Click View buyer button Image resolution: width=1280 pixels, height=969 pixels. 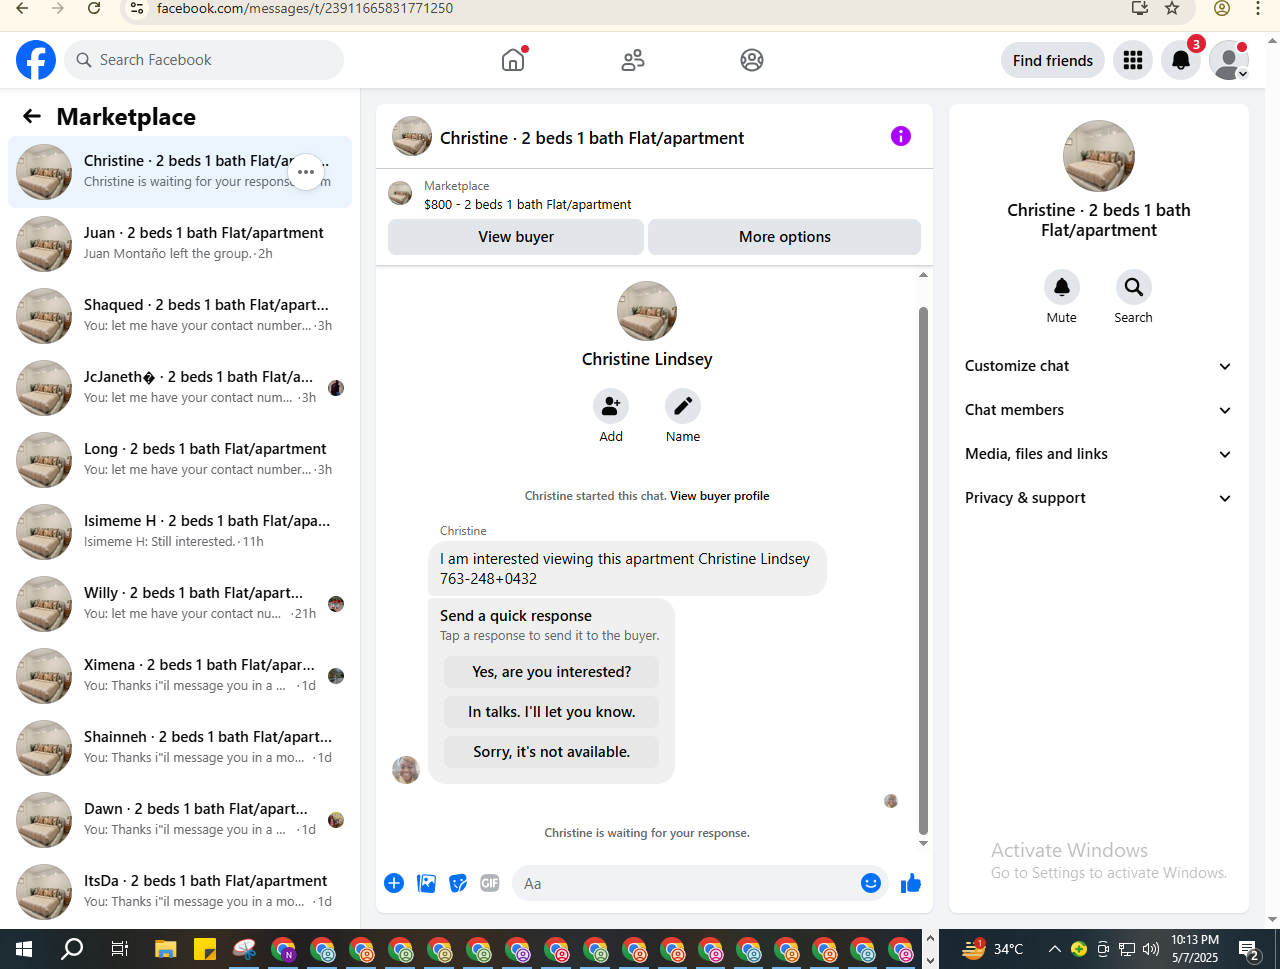tap(516, 237)
